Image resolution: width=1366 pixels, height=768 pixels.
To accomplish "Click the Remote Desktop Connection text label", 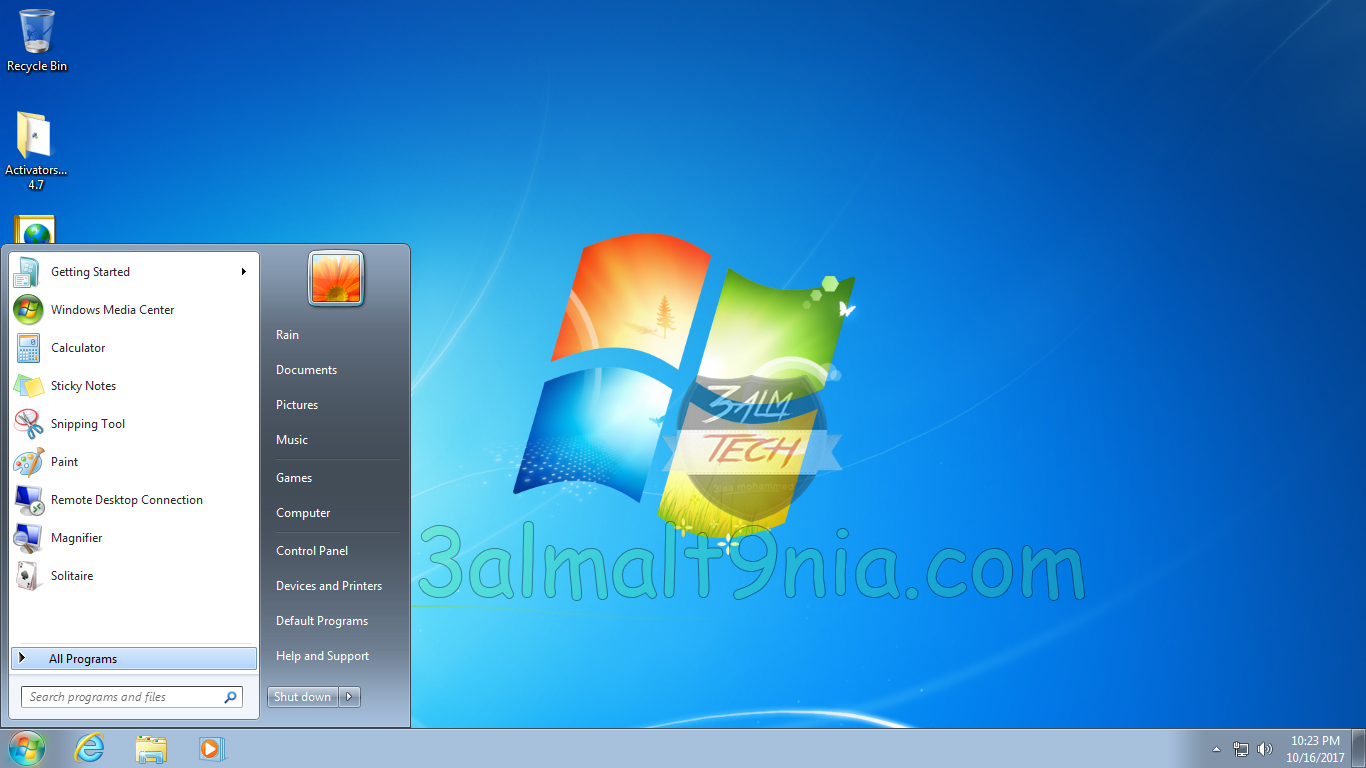I will point(127,500).
